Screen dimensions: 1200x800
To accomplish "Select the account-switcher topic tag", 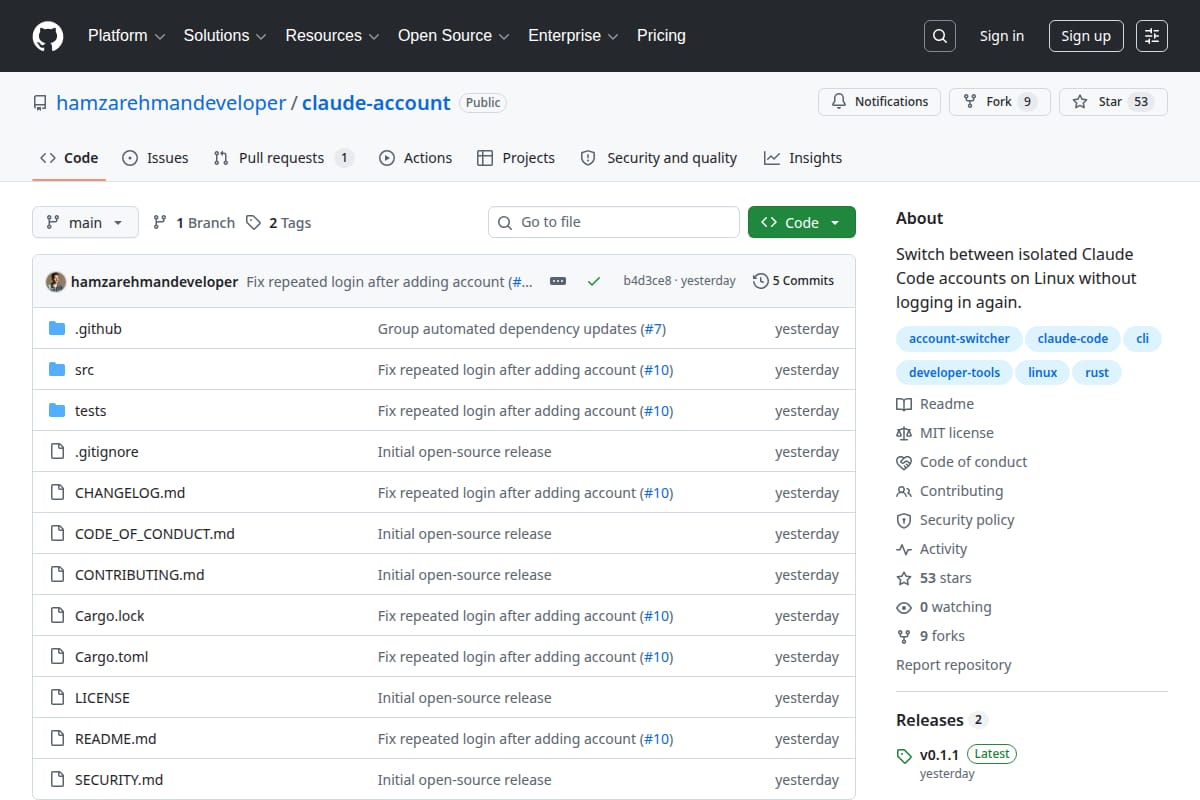I will (x=960, y=339).
